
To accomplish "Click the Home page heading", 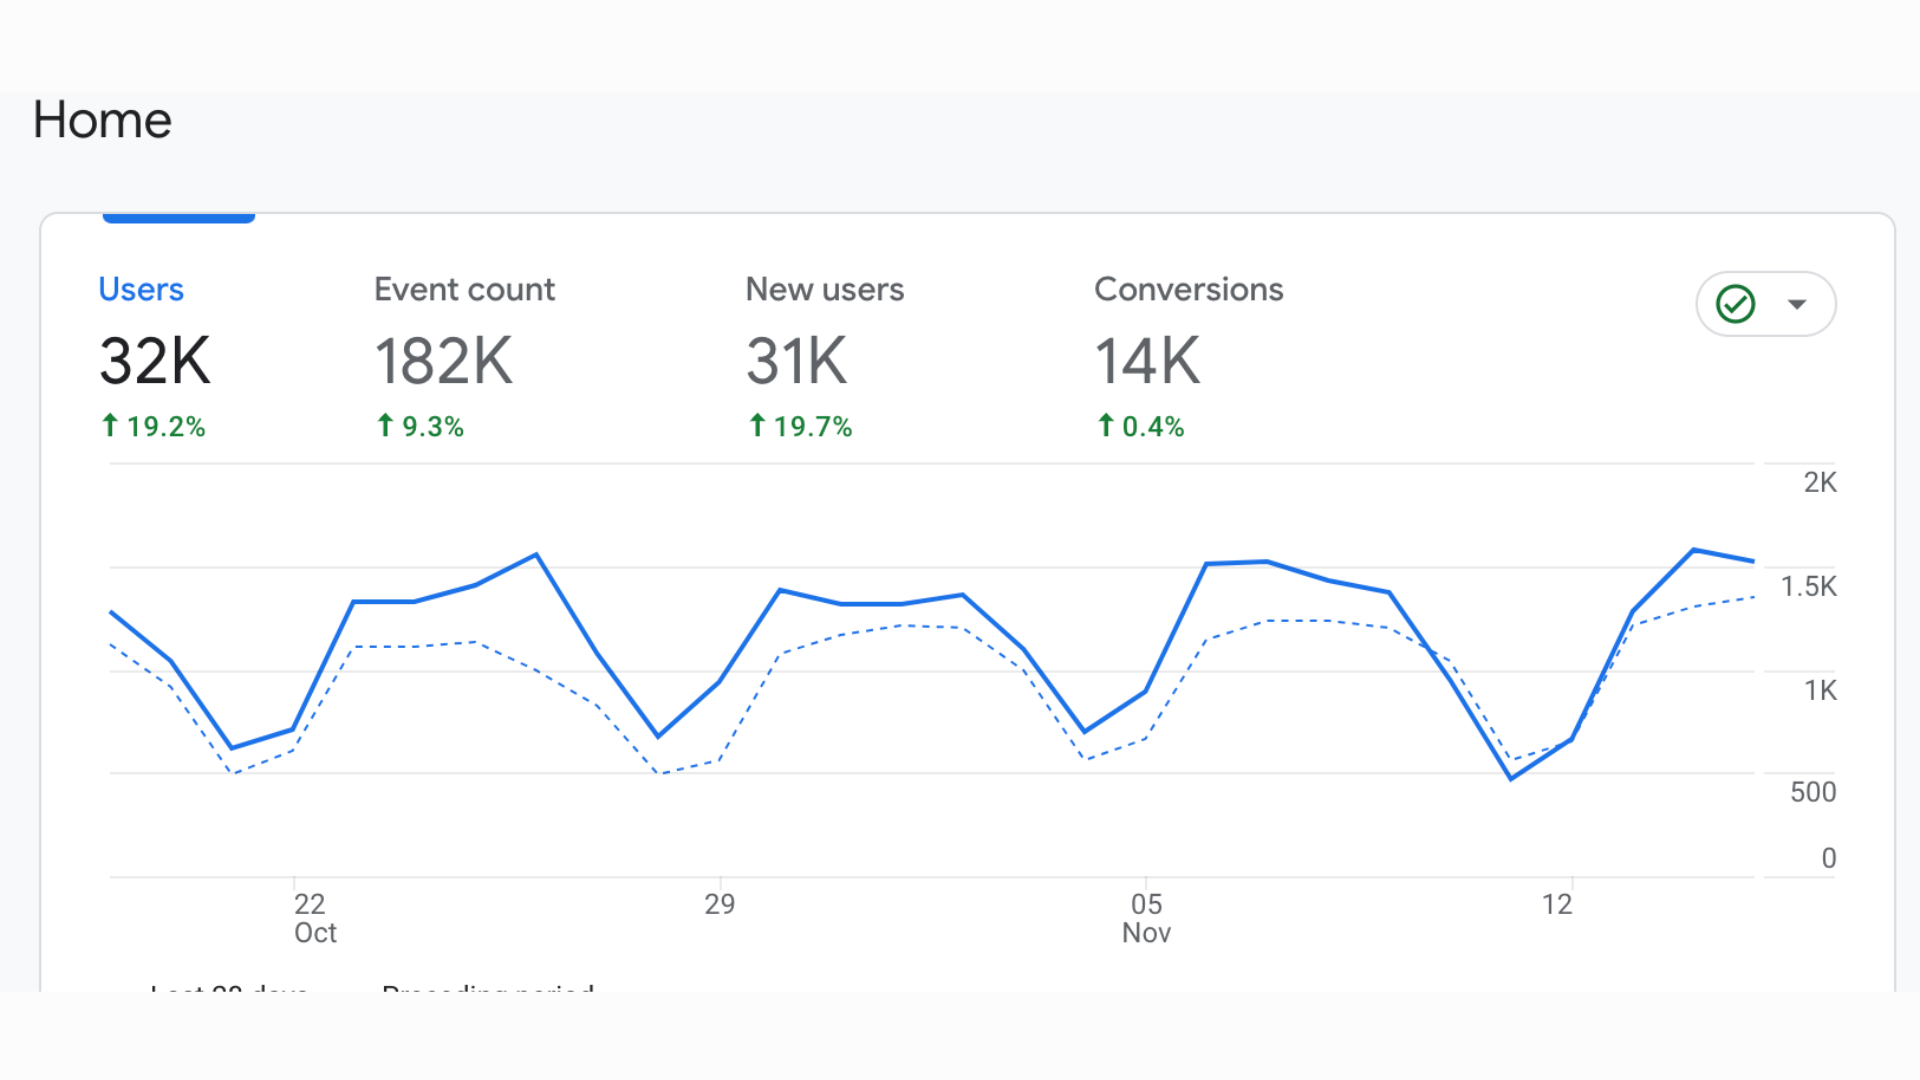I will pyautogui.click(x=102, y=120).
